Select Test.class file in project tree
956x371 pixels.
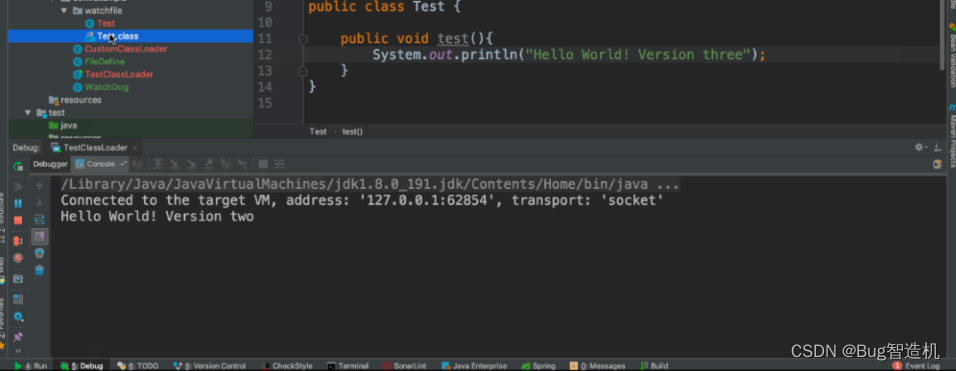pyautogui.click(x=117, y=37)
